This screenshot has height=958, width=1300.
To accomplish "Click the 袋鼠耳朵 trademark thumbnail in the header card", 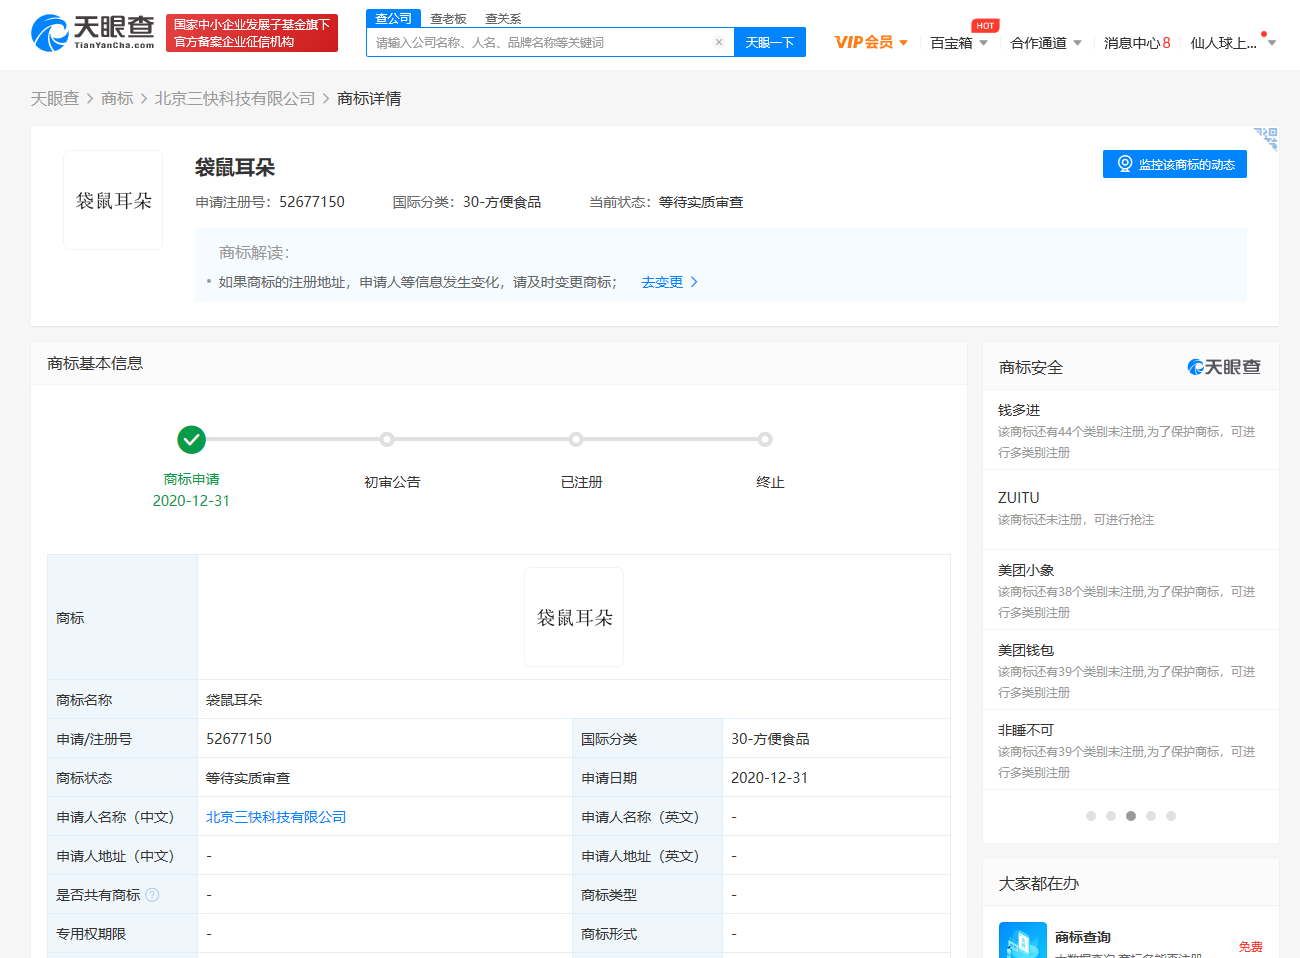I will pyautogui.click(x=113, y=200).
